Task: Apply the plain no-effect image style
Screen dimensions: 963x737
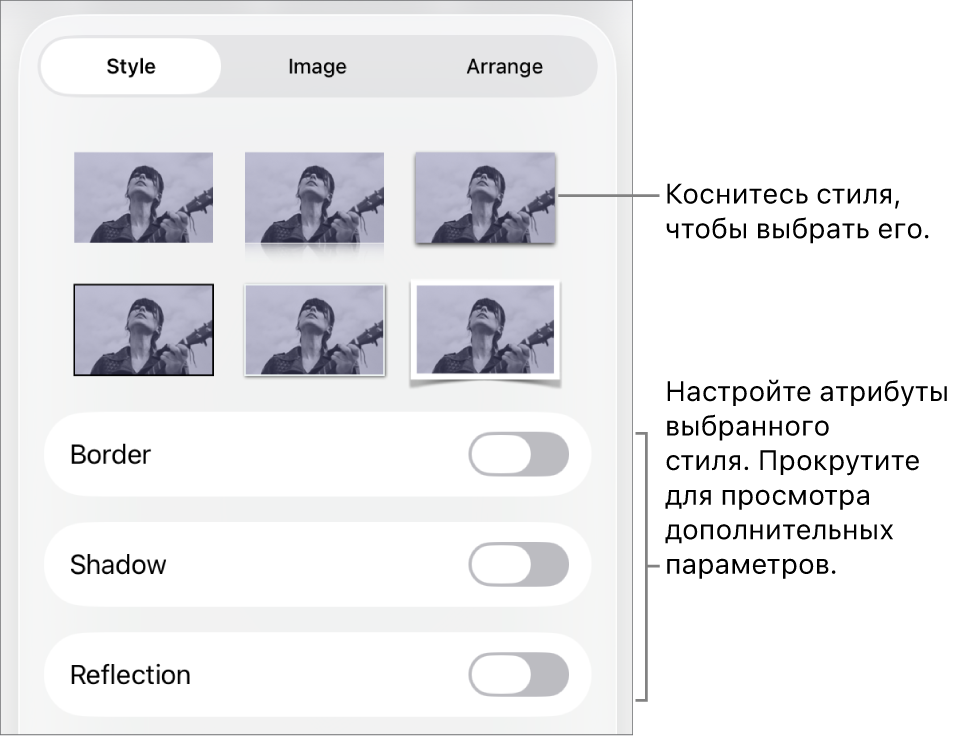Action: 143,197
